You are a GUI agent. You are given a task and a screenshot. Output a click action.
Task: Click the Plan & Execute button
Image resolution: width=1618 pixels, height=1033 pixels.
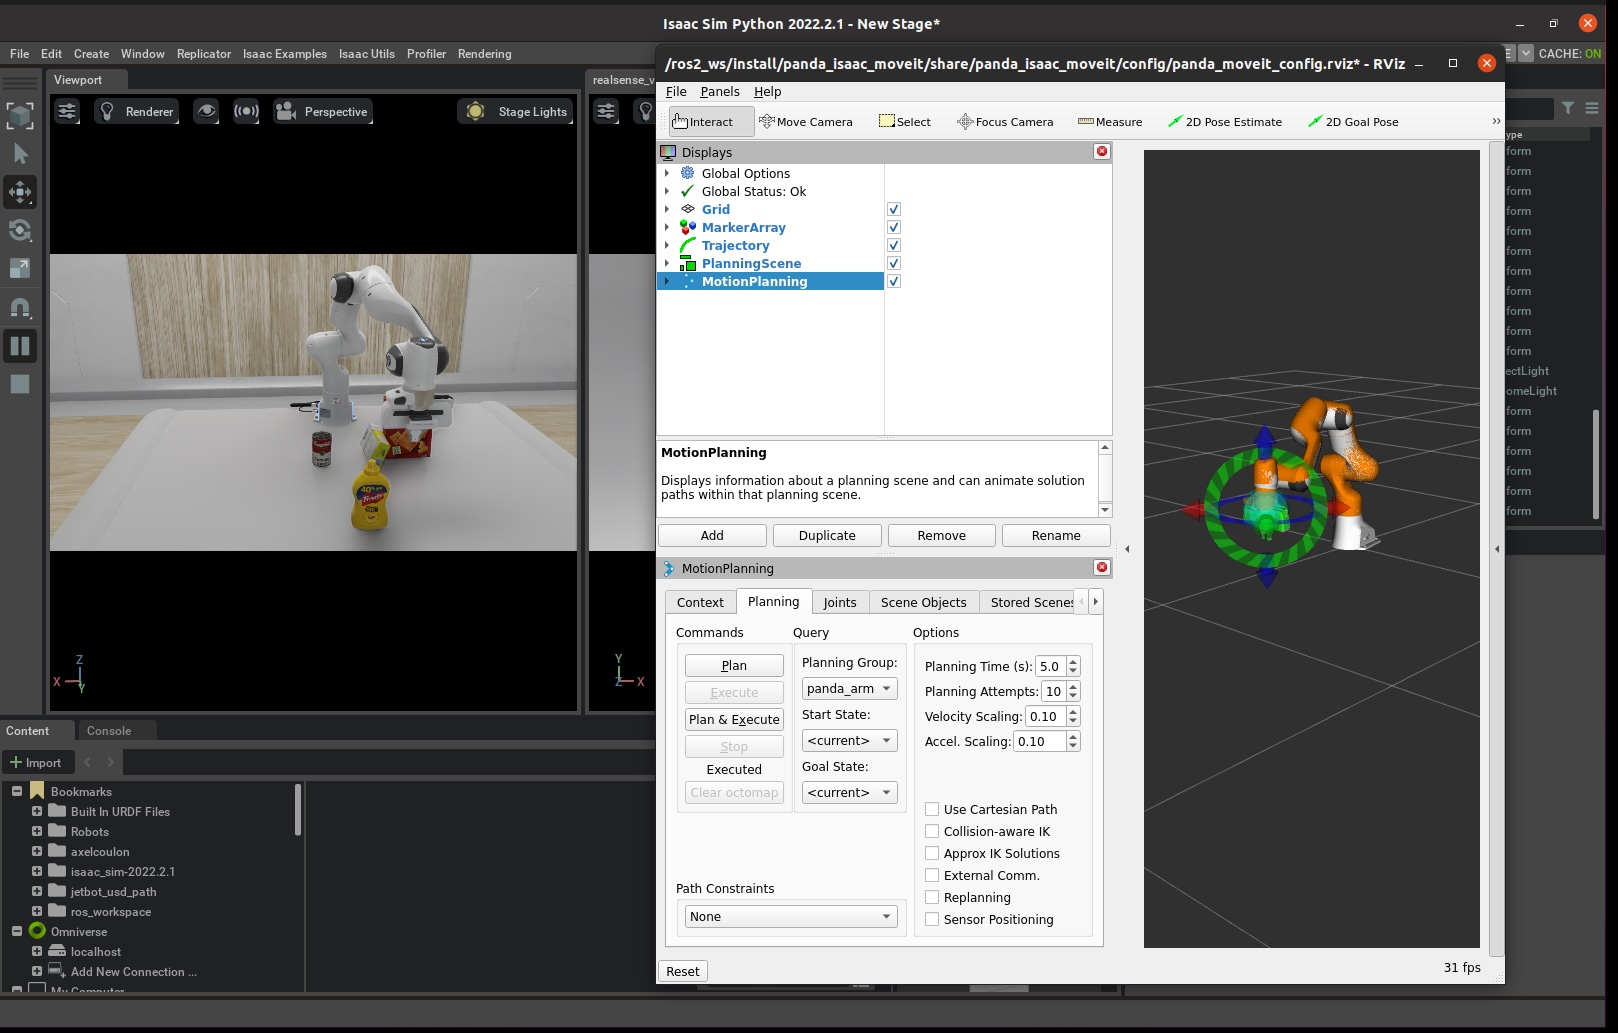click(734, 720)
